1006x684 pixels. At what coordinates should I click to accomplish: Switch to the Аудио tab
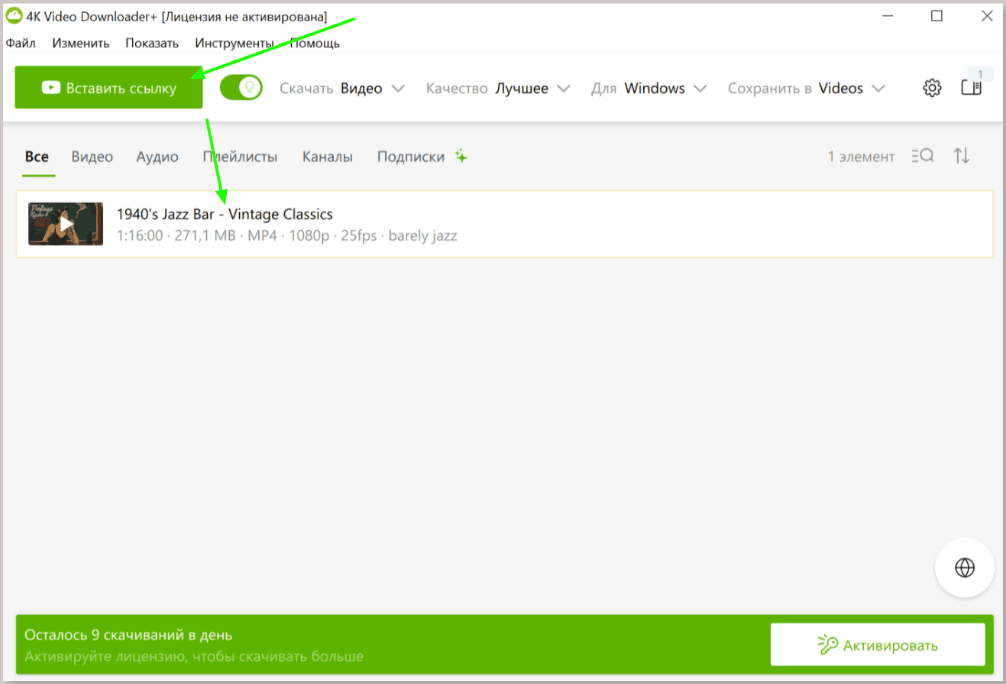pyautogui.click(x=157, y=157)
